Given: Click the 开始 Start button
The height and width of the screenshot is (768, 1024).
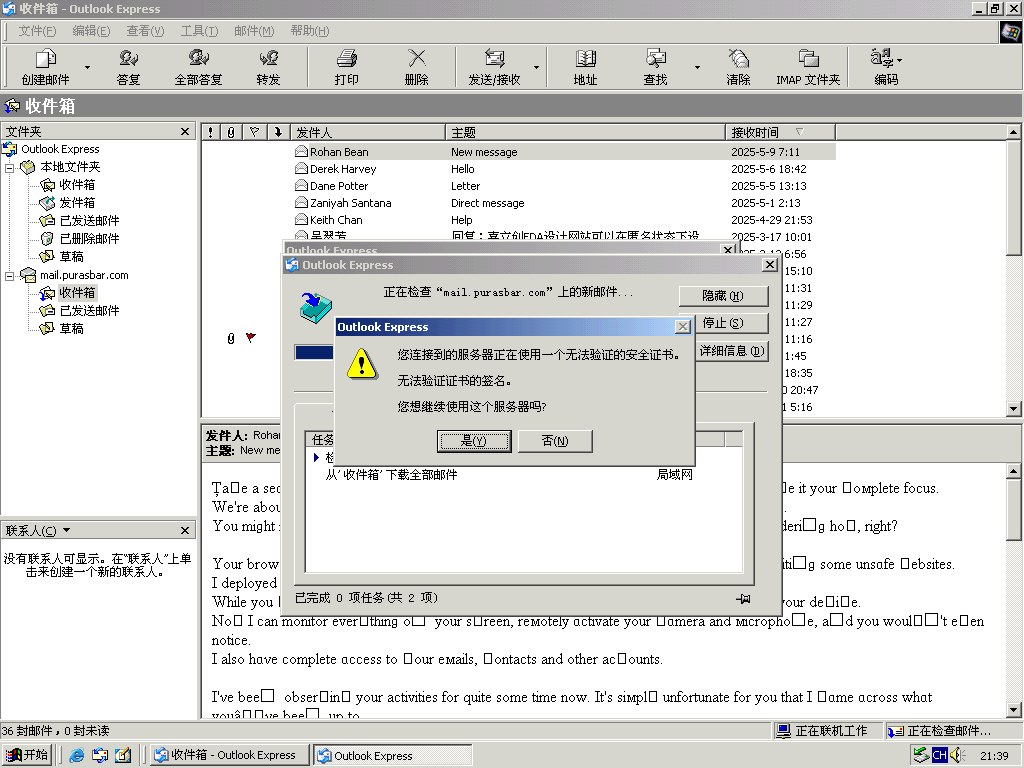Looking at the screenshot, I should [x=27, y=755].
